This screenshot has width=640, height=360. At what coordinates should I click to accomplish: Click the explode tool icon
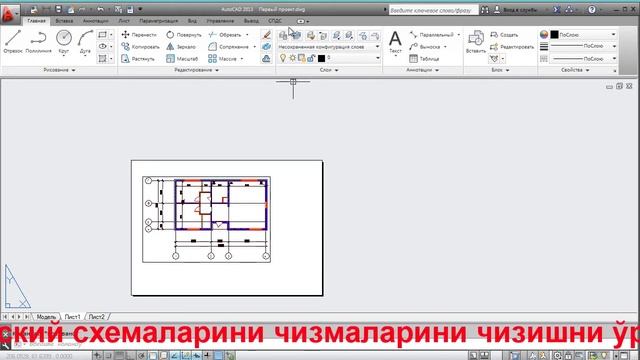267,47
